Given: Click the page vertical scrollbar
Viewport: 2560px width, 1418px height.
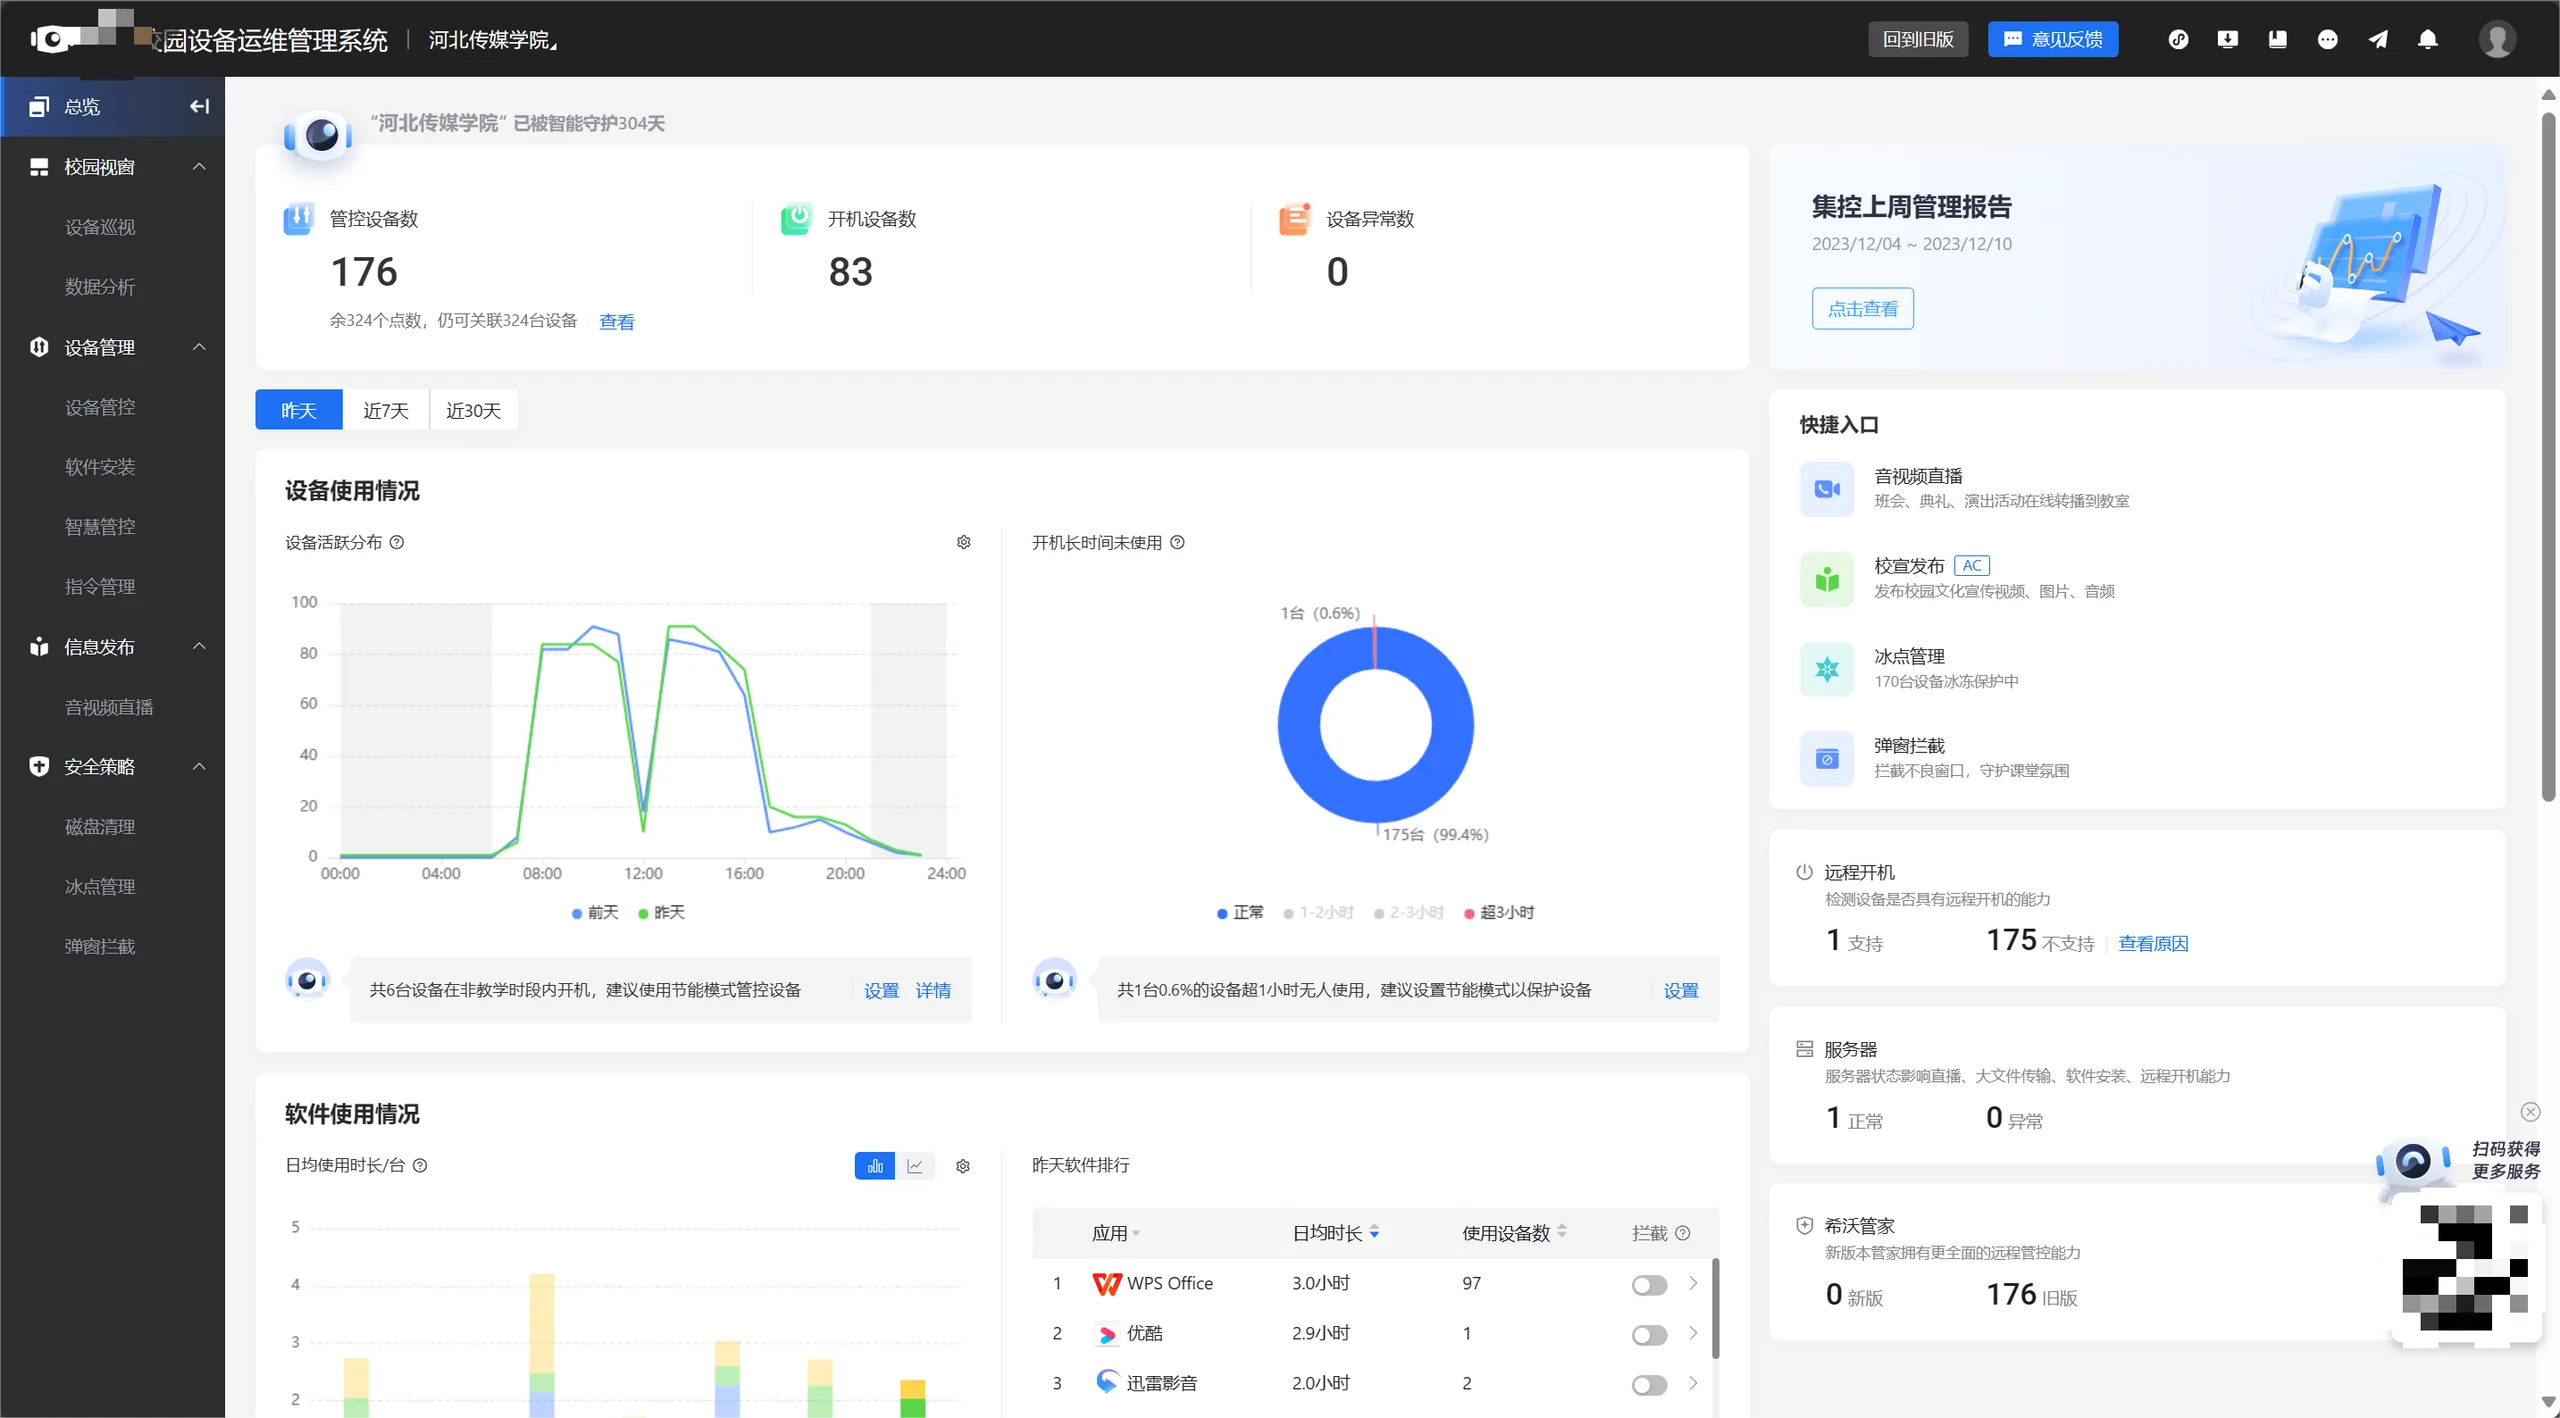Looking at the screenshot, I should [x=2549, y=457].
